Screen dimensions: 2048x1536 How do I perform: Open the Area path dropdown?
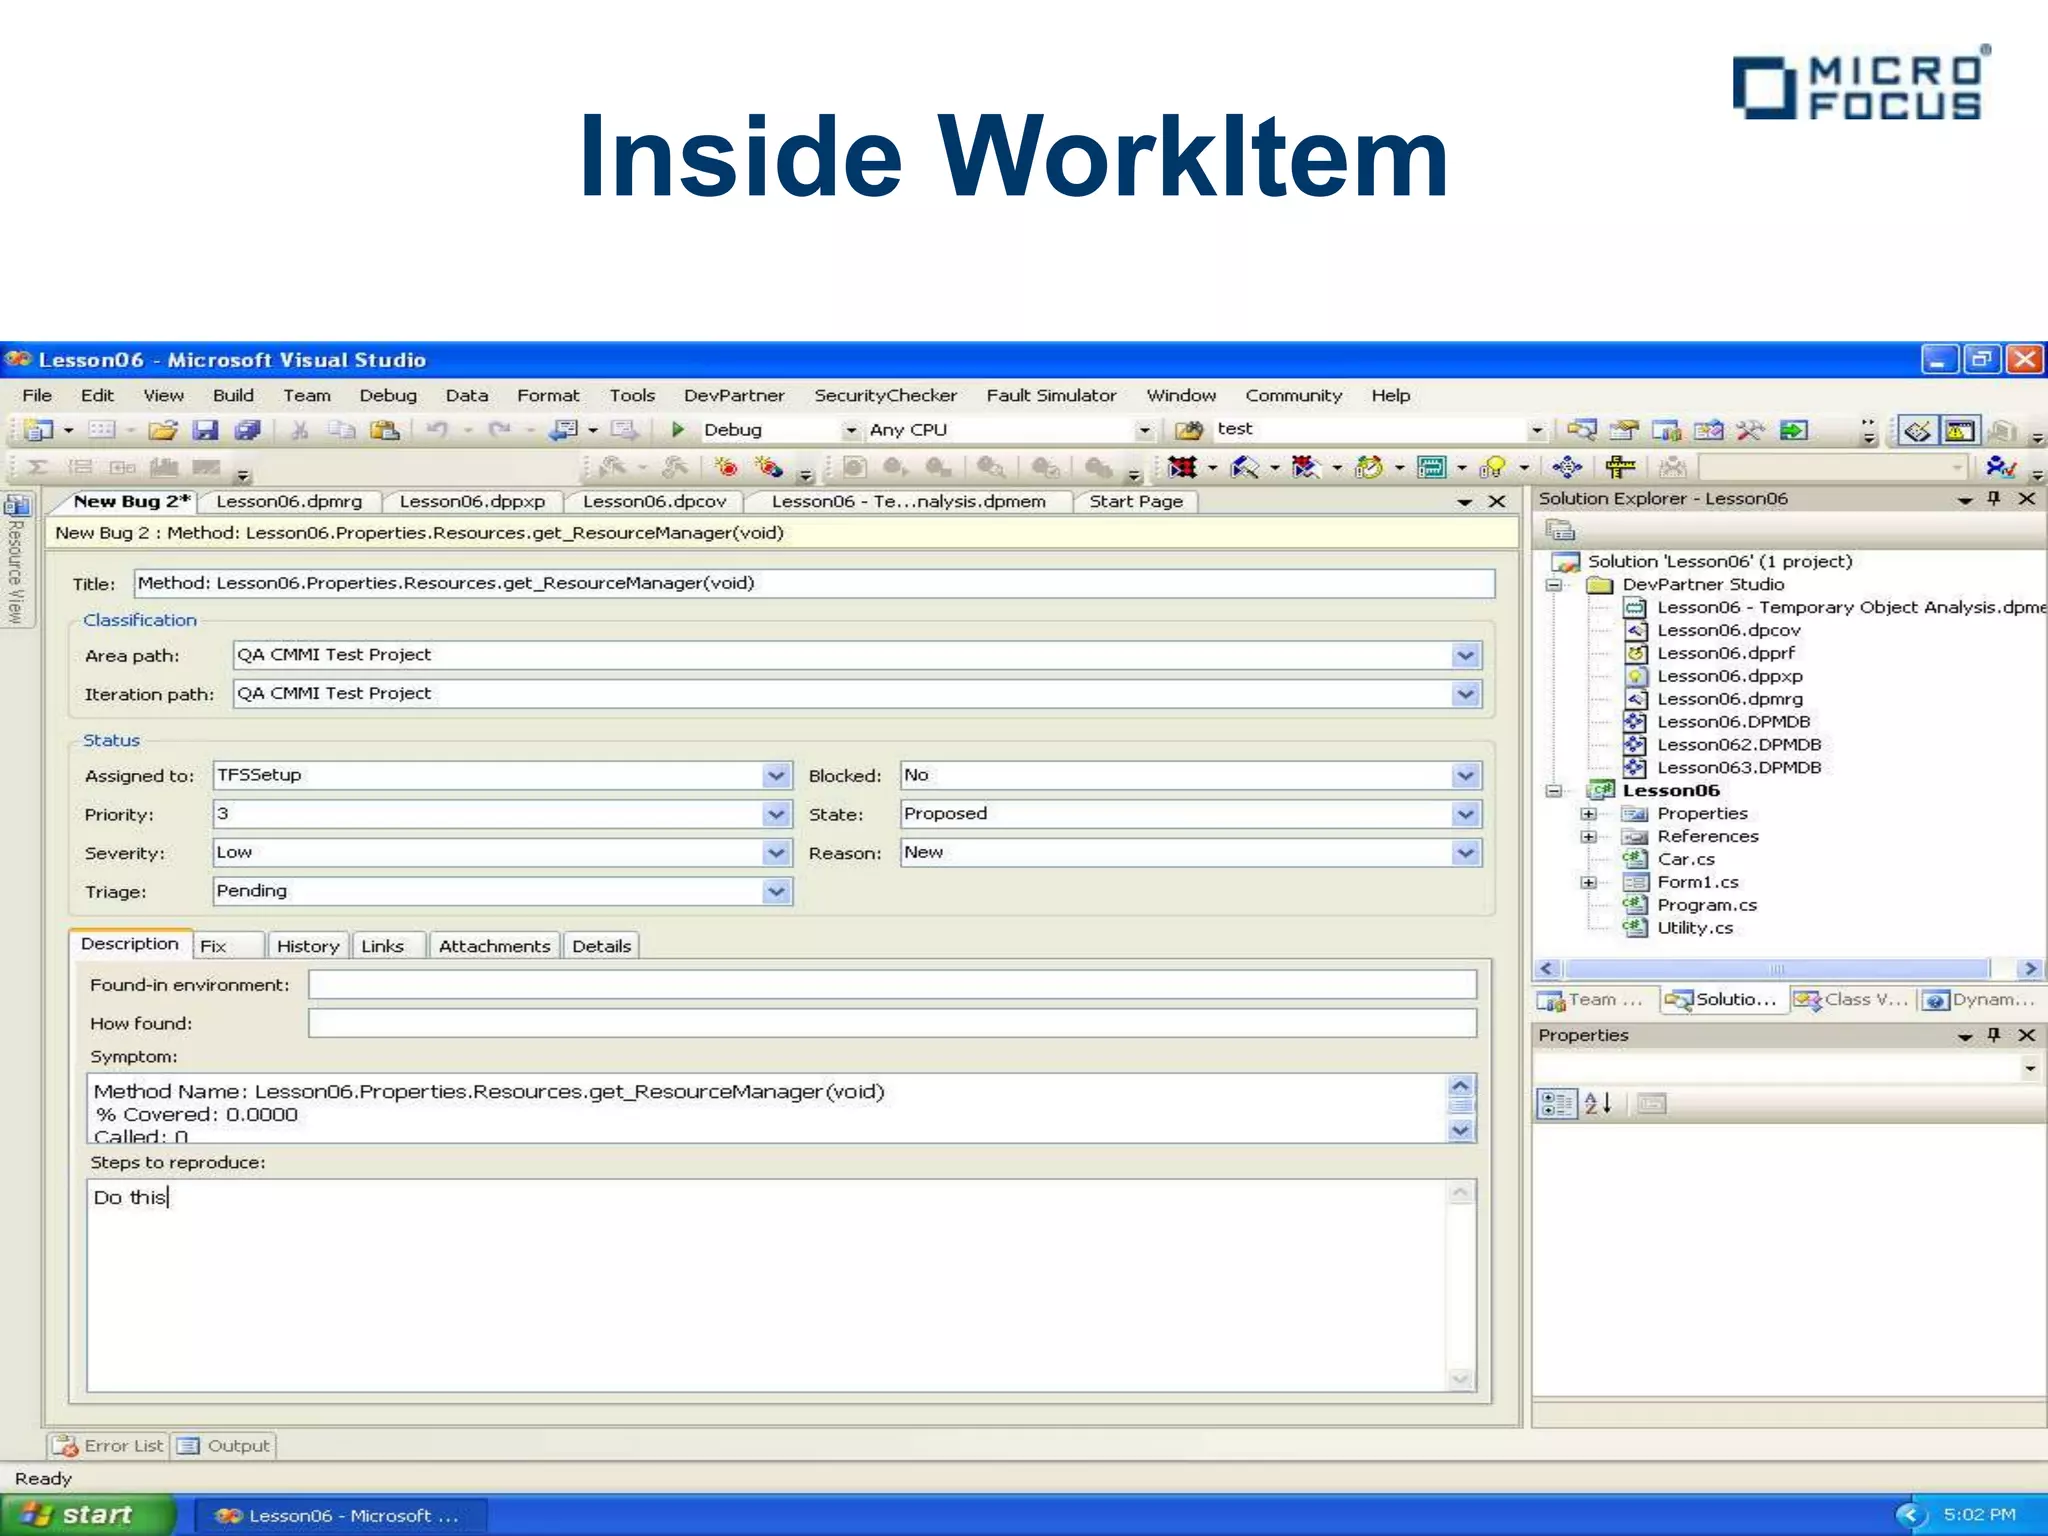[1465, 656]
